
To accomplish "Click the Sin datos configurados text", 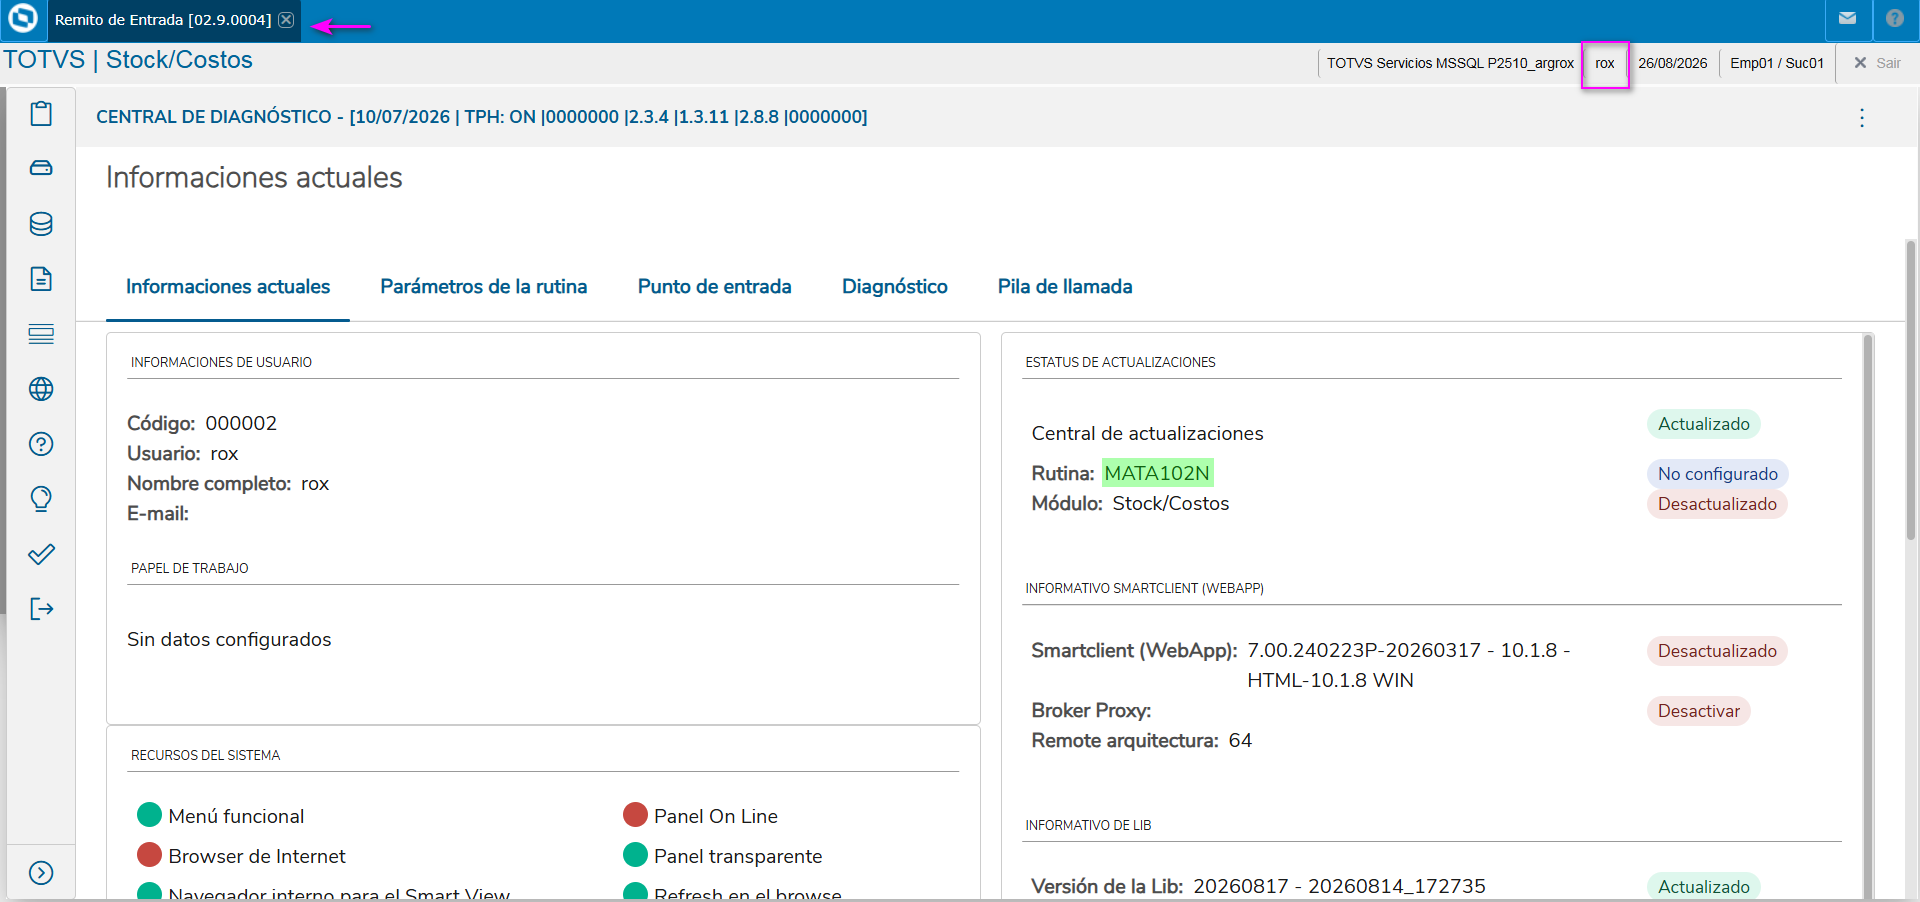I will click(x=229, y=639).
